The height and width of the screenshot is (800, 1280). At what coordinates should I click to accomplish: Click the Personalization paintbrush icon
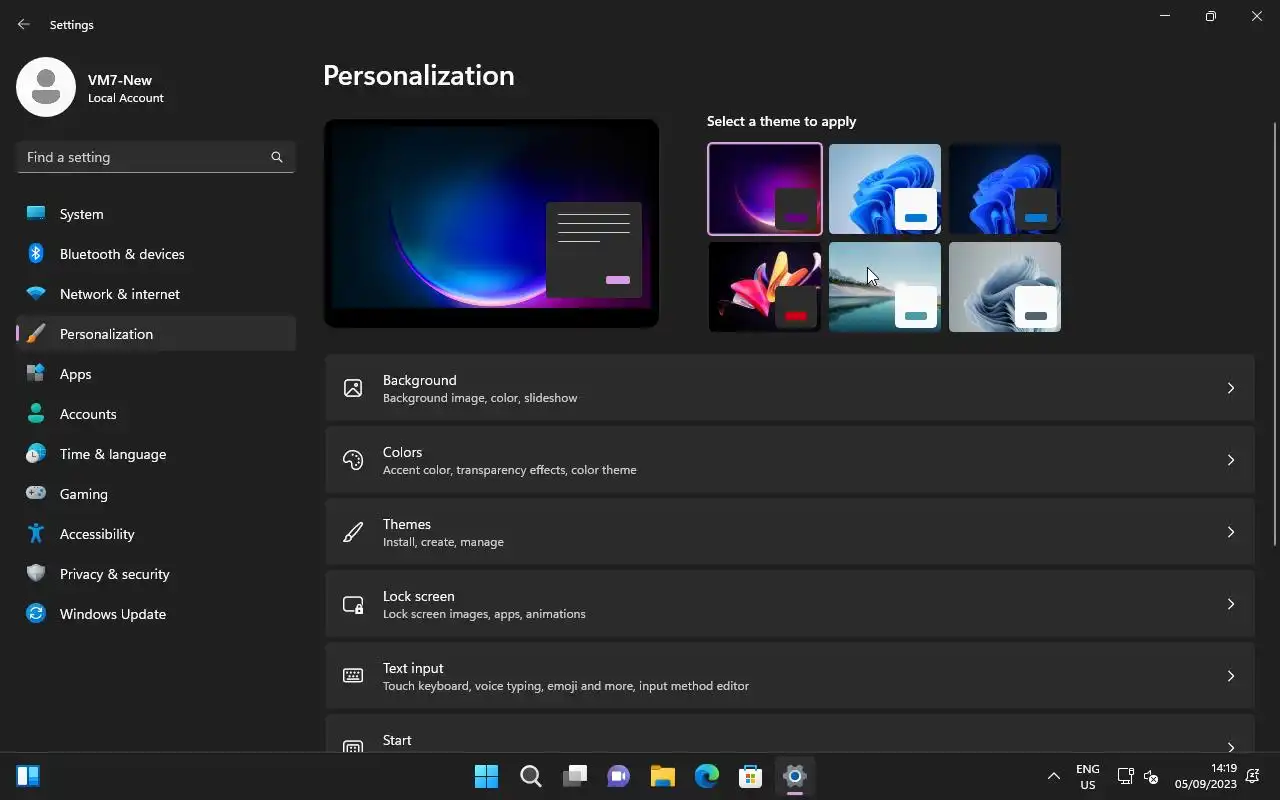click(x=36, y=334)
